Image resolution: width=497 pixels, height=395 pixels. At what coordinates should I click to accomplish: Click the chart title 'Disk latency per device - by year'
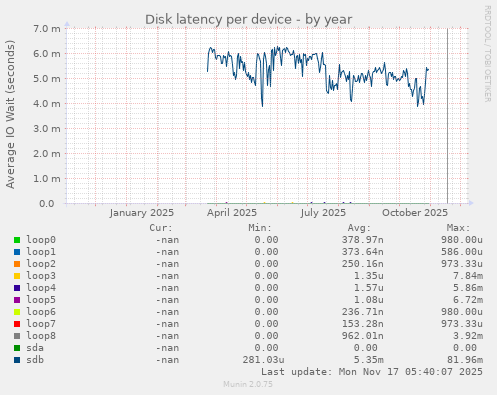click(248, 20)
